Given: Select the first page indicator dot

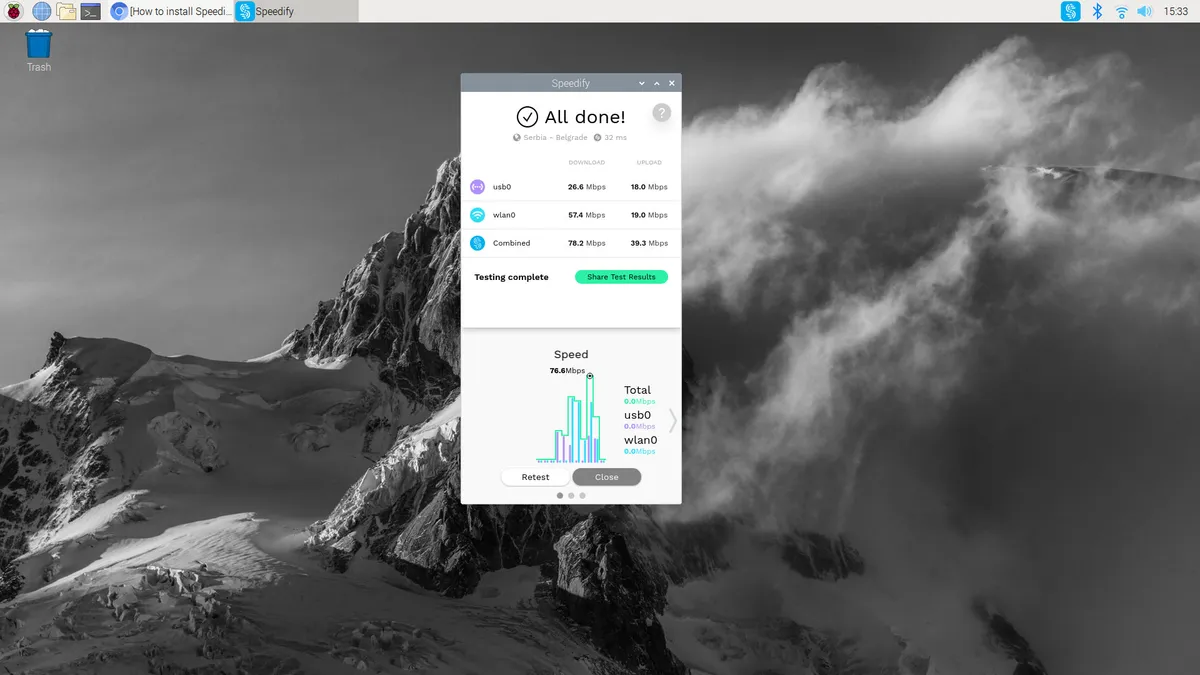Looking at the screenshot, I should click(x=559, y=495).
